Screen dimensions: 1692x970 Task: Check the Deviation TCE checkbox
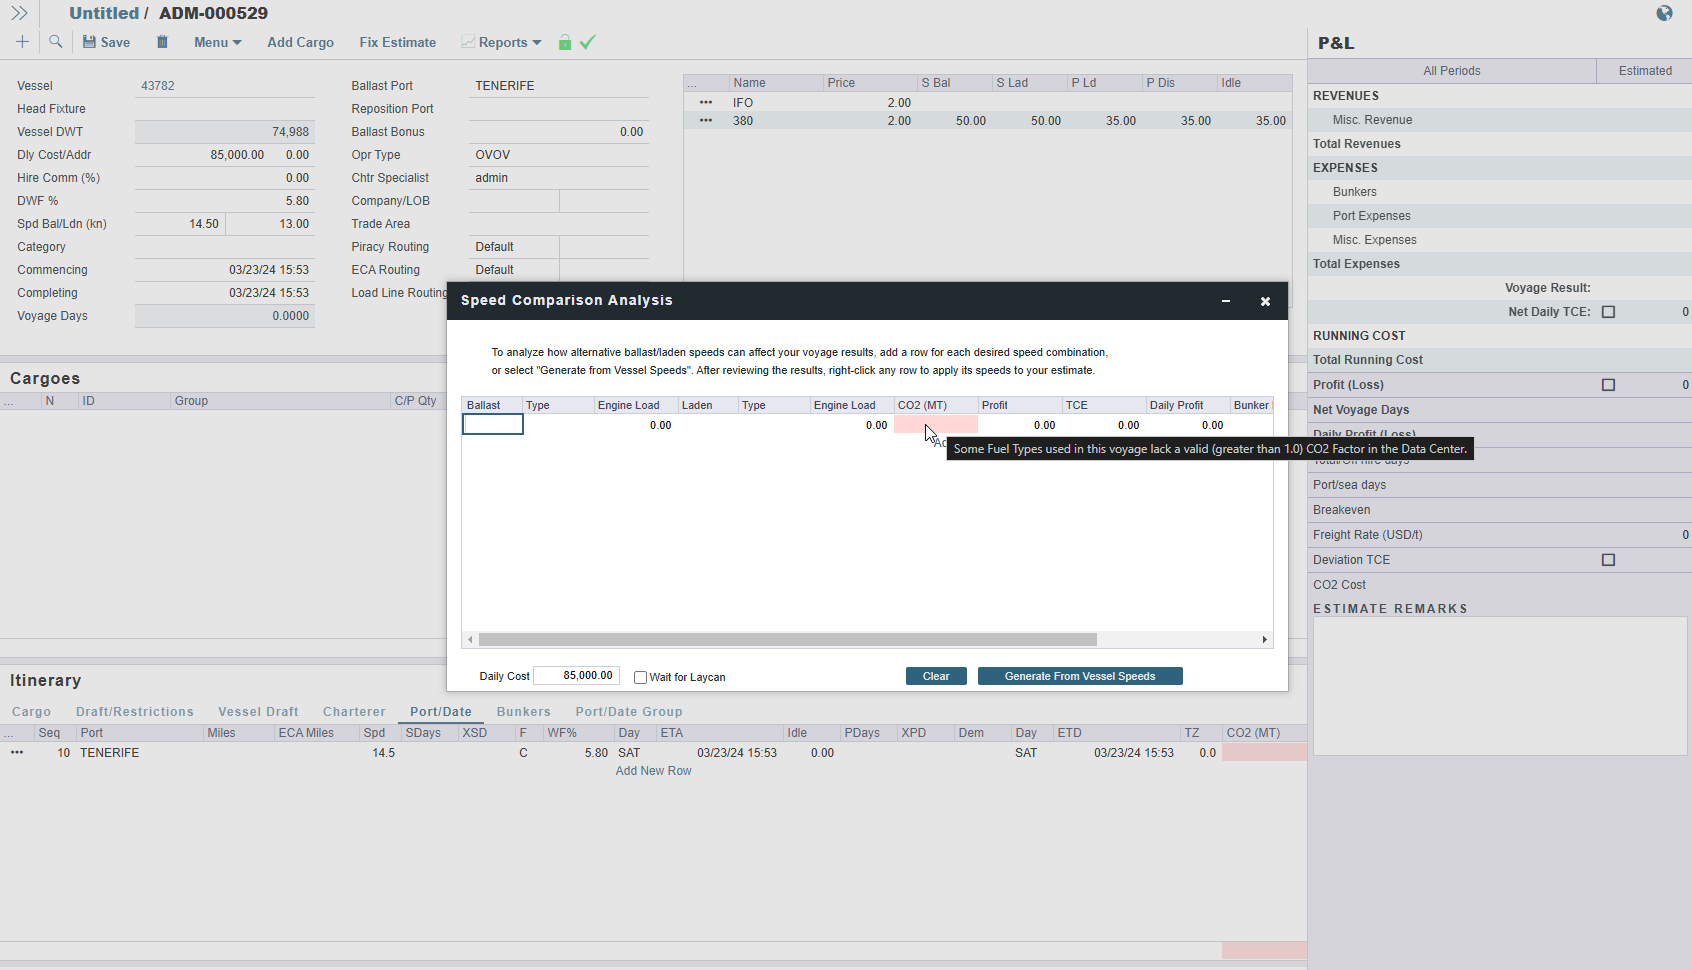coord(1608,559)
